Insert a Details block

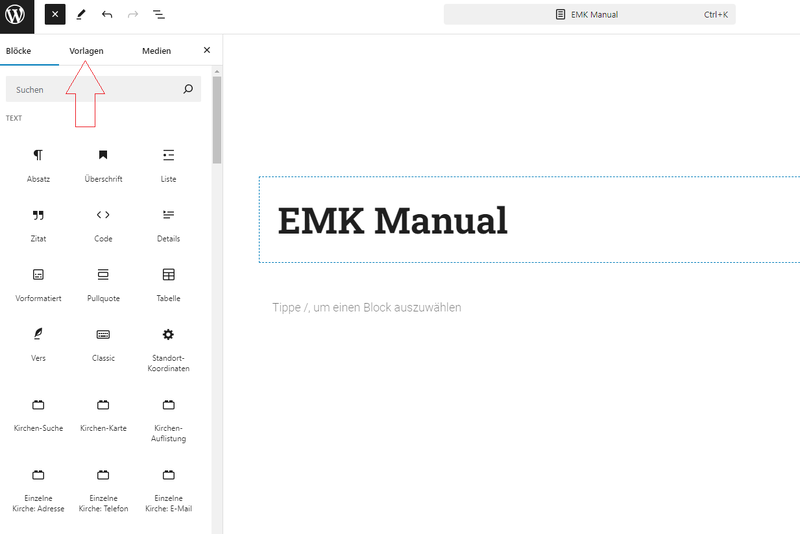pos(168,225)
